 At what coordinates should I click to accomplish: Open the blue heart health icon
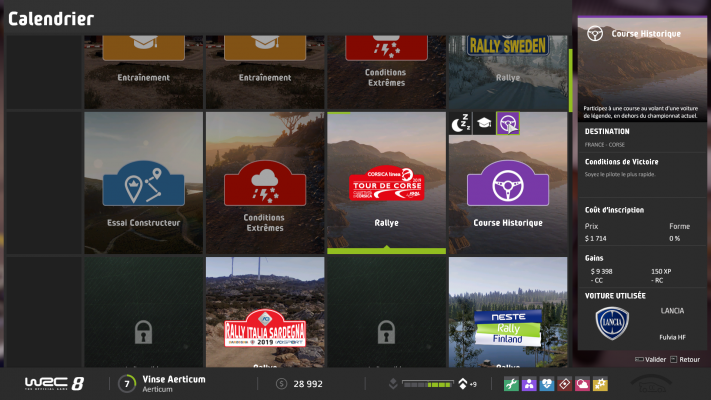(x=547, y=384)
